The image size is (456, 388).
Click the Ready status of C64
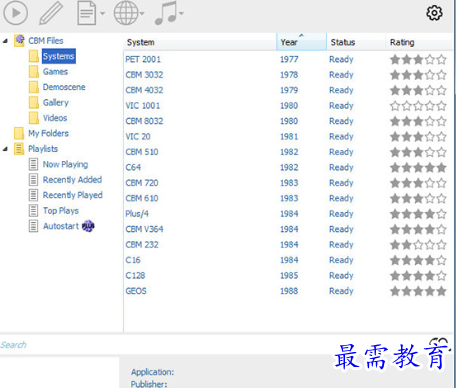[341, 167]
